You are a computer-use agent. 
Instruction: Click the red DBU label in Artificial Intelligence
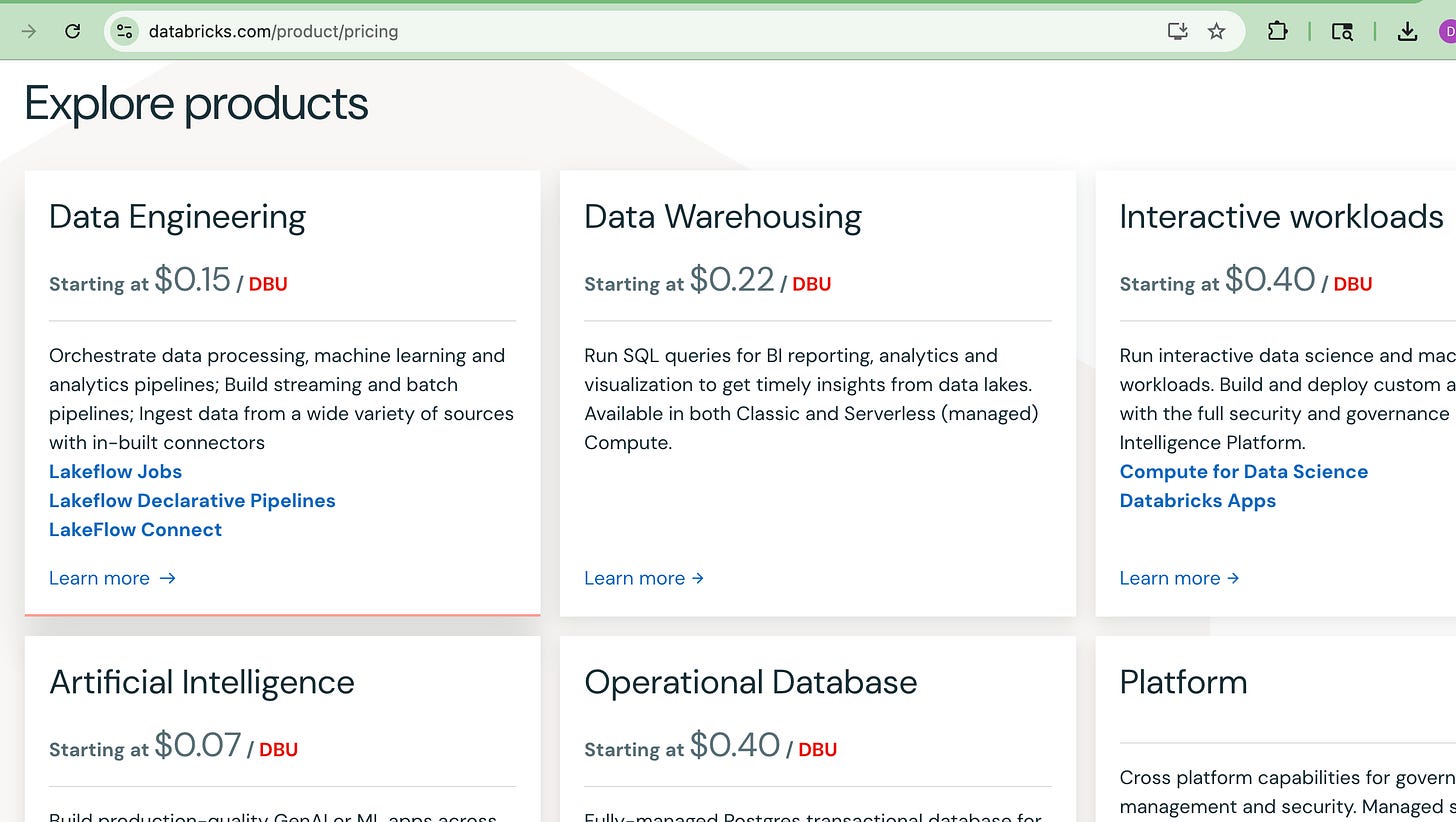[x=279, y=749]
